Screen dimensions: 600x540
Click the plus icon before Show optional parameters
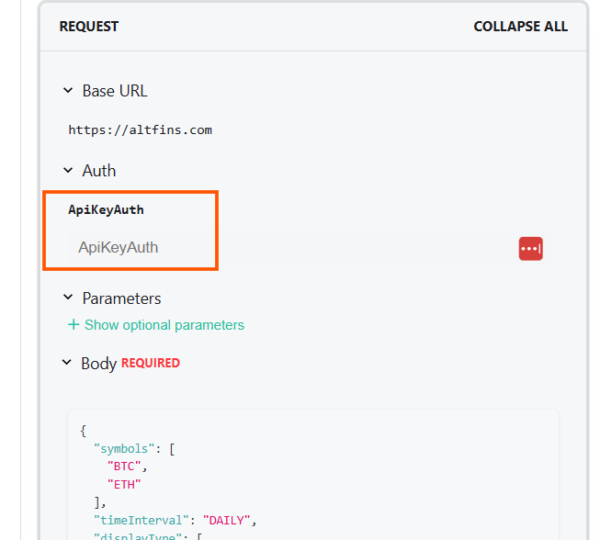point(73,325)
